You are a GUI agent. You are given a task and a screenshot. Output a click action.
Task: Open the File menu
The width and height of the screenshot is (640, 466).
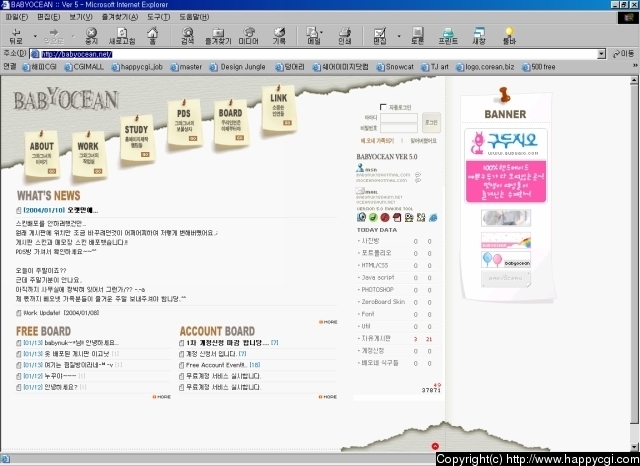[x=17, y=17]
